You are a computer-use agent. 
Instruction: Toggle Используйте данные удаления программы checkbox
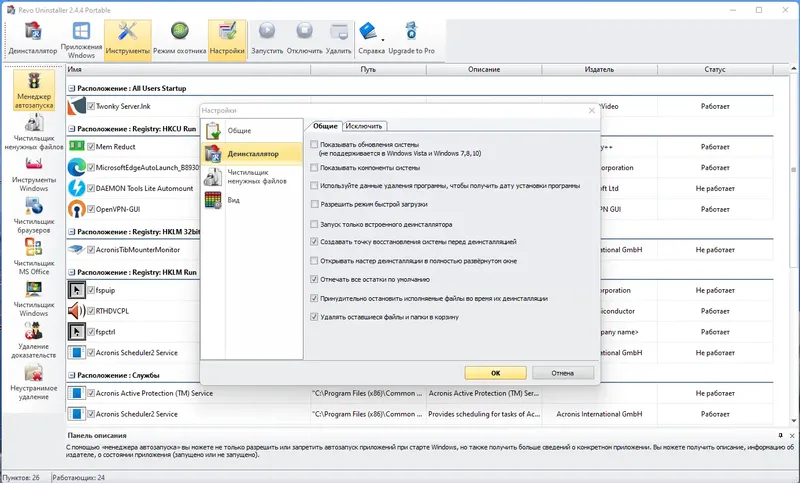click(314, 186)
